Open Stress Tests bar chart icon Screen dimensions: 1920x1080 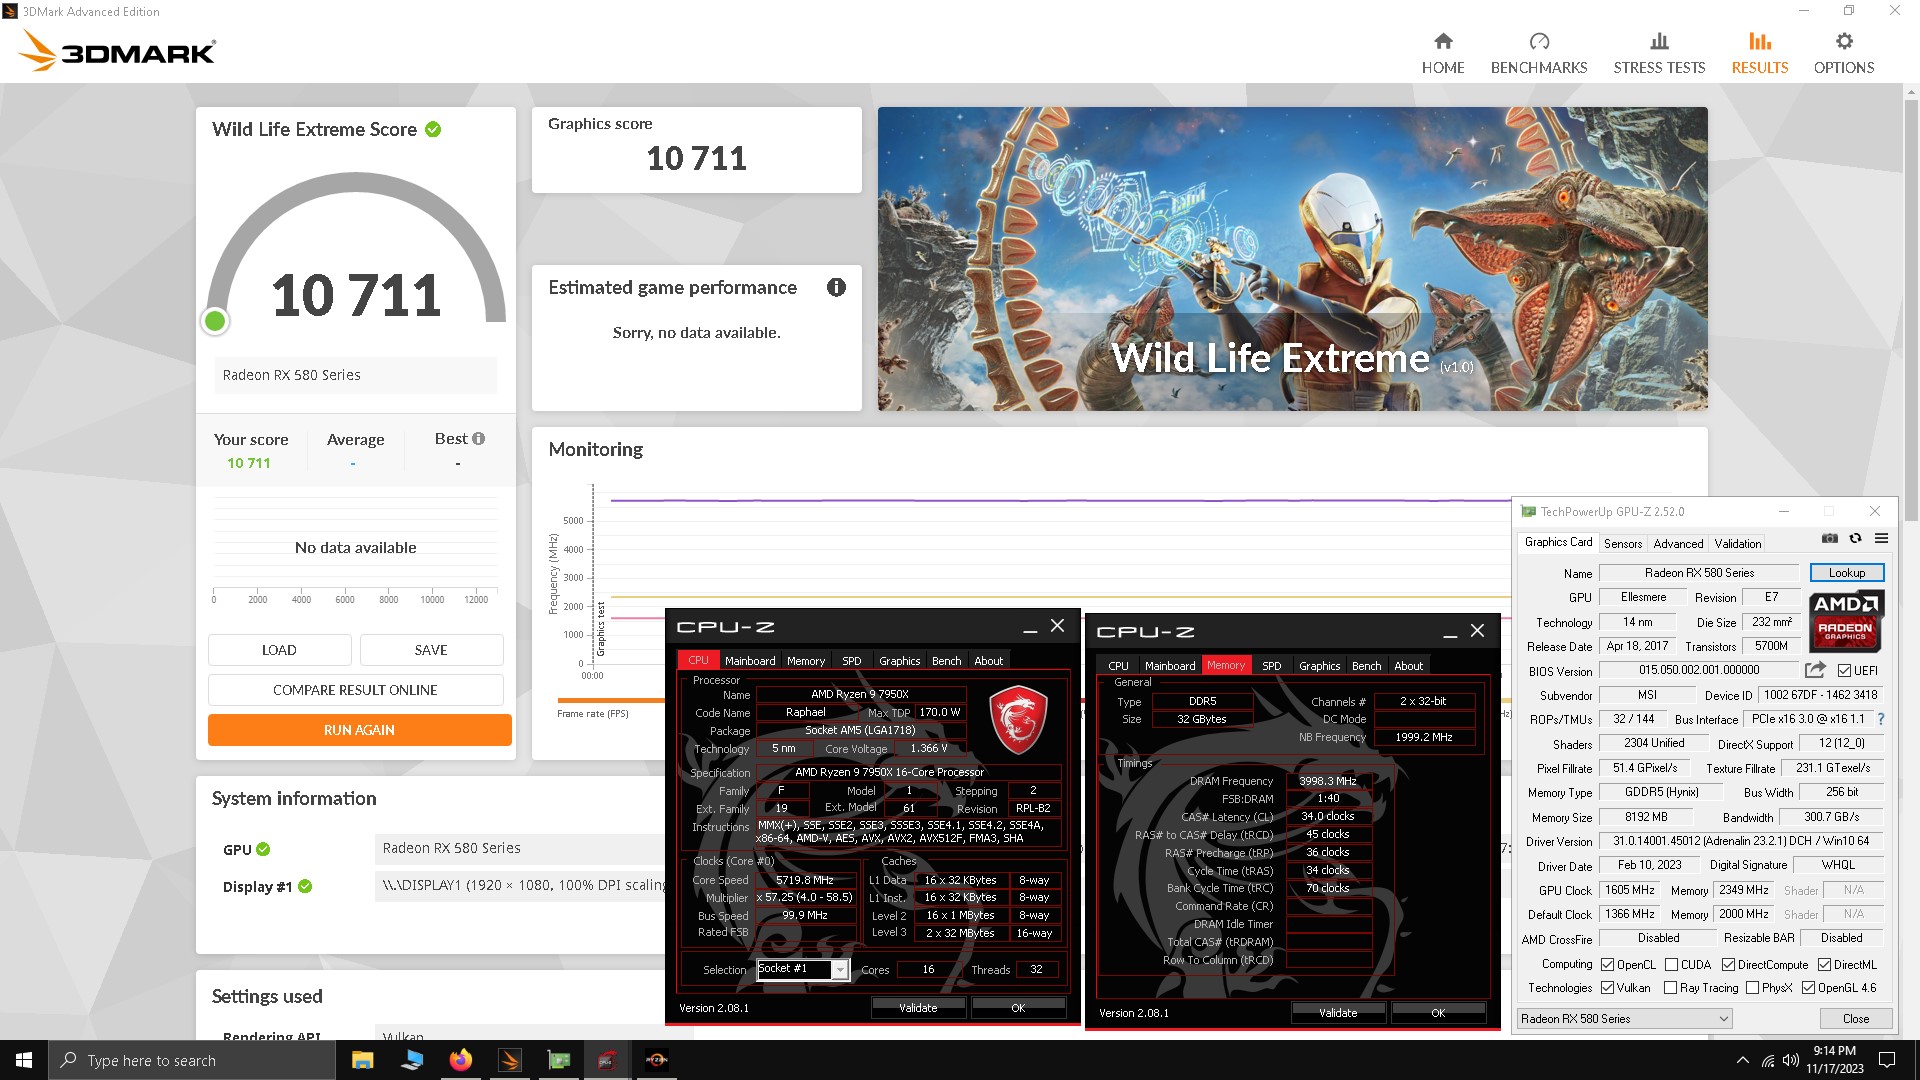coord(1659,41)
